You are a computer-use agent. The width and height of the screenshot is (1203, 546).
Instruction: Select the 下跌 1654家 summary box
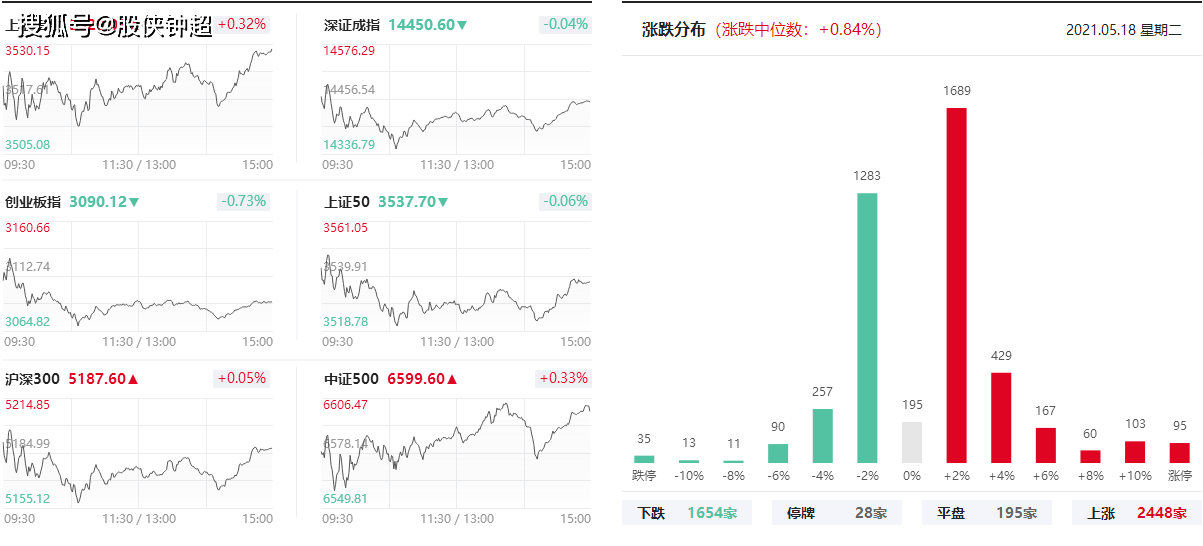point(687,513)
